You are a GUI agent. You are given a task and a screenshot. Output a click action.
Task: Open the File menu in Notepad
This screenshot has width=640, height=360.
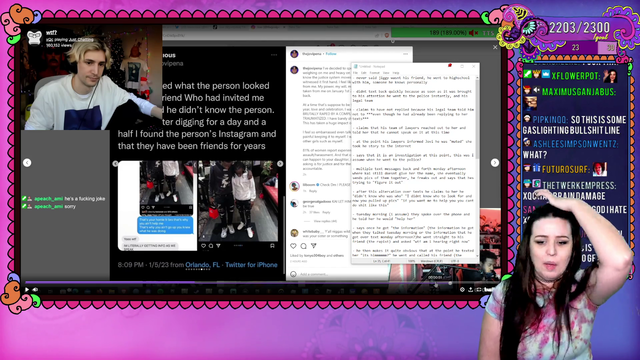[356, 73]
